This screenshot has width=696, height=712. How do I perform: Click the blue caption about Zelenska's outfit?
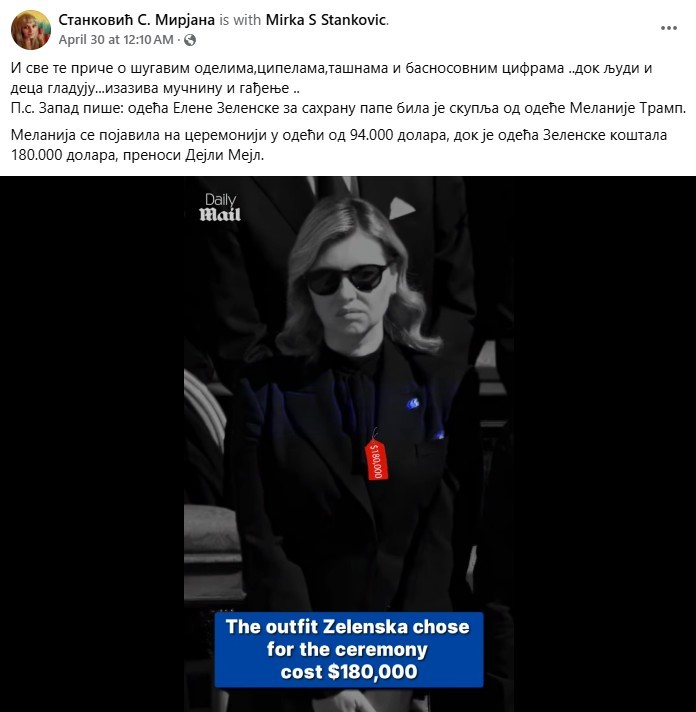click(348, 649)
